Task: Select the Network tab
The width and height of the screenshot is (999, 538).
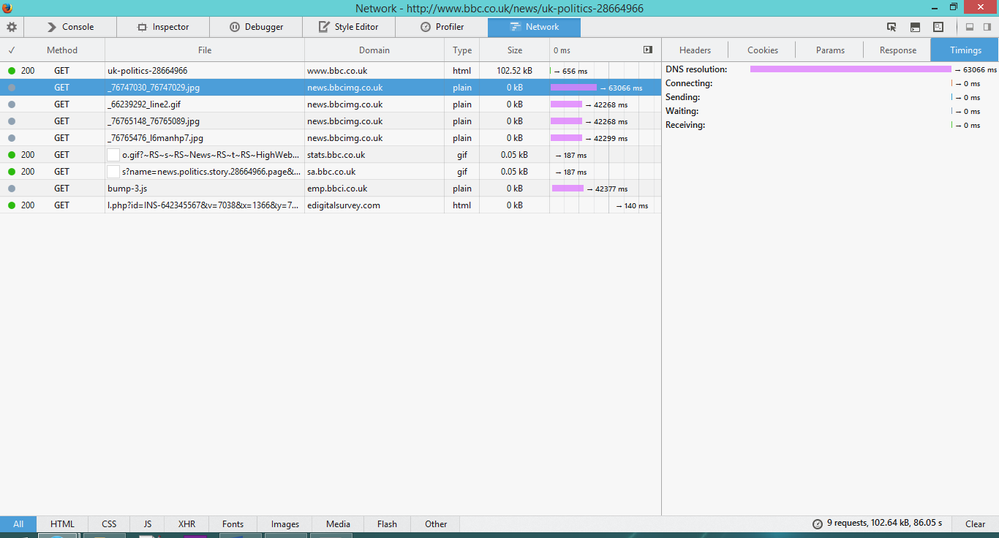Action: tap(534, 27)
